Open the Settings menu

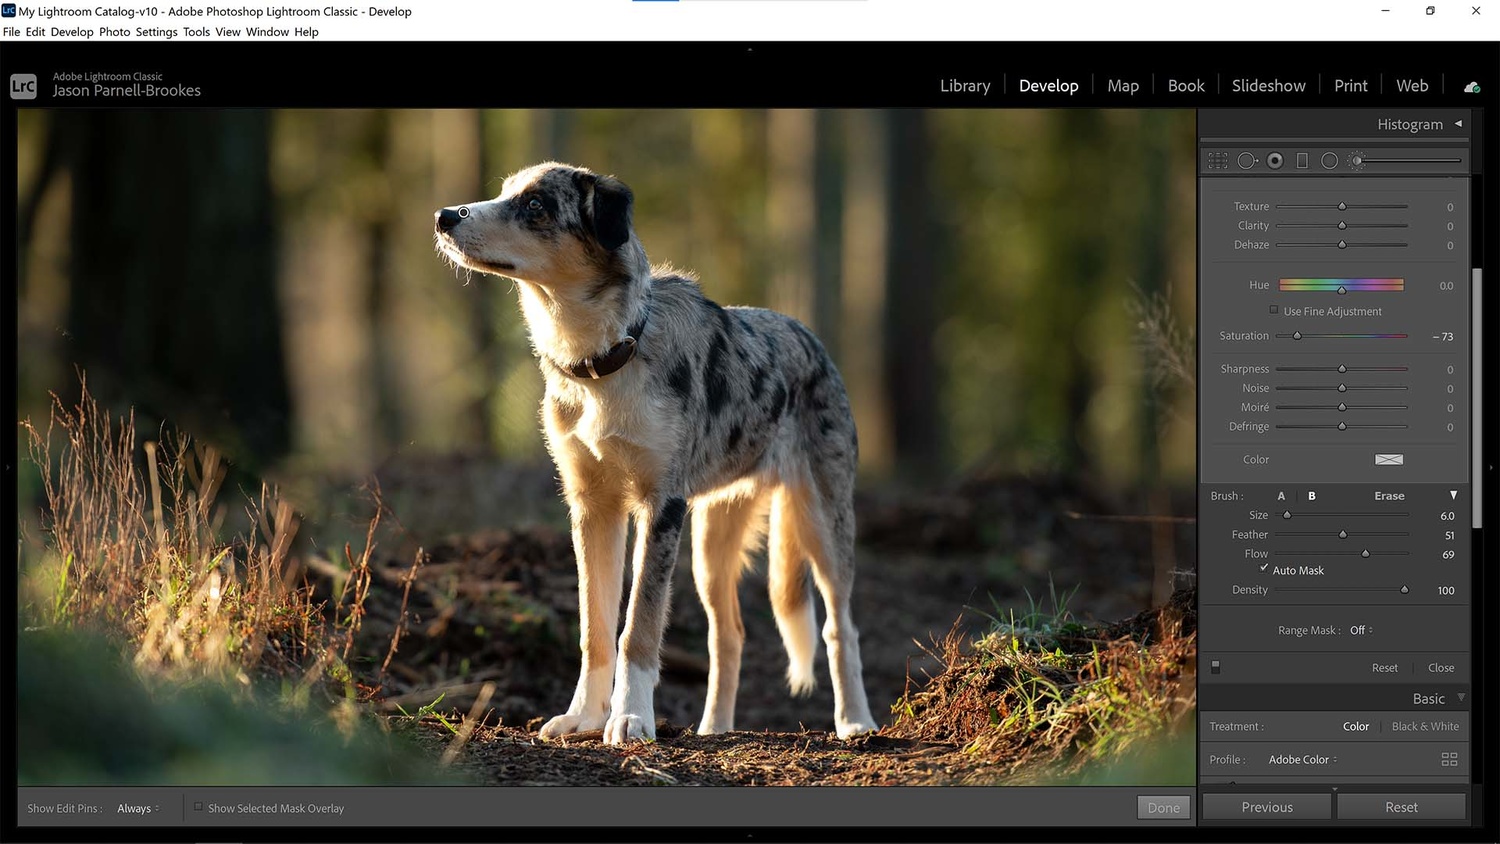point(156,32)
